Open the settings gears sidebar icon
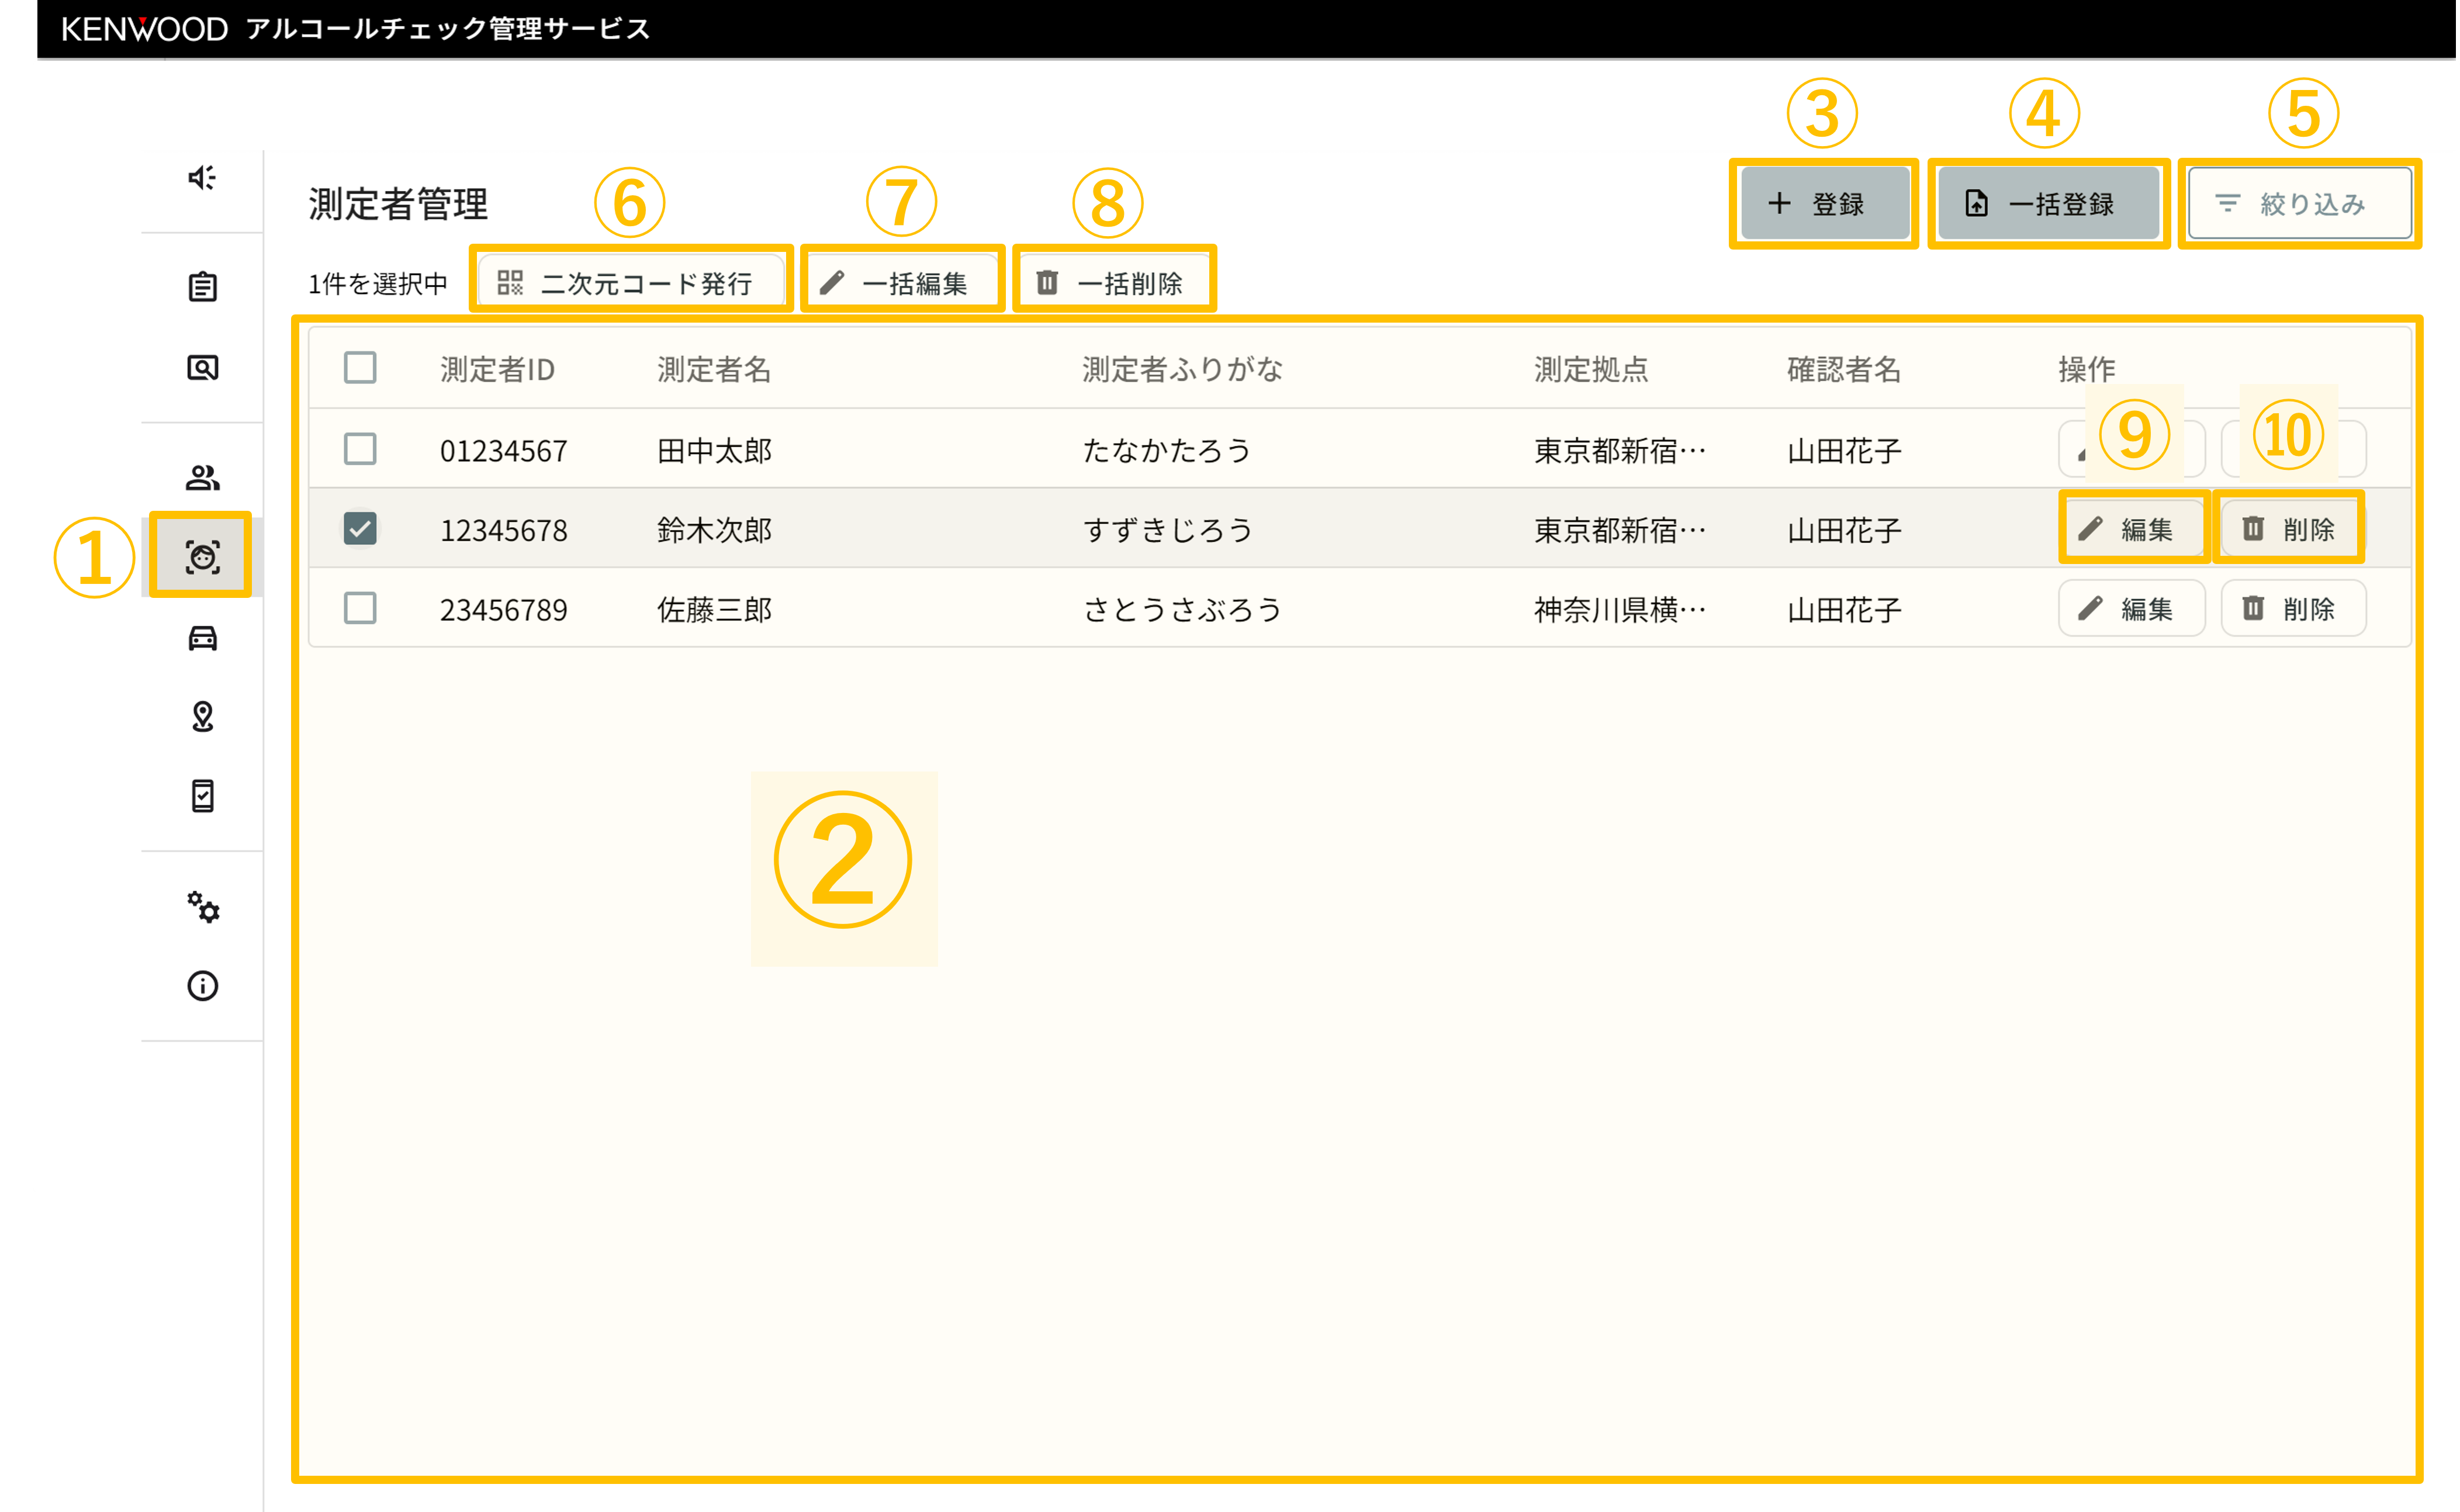 (202, 907)
